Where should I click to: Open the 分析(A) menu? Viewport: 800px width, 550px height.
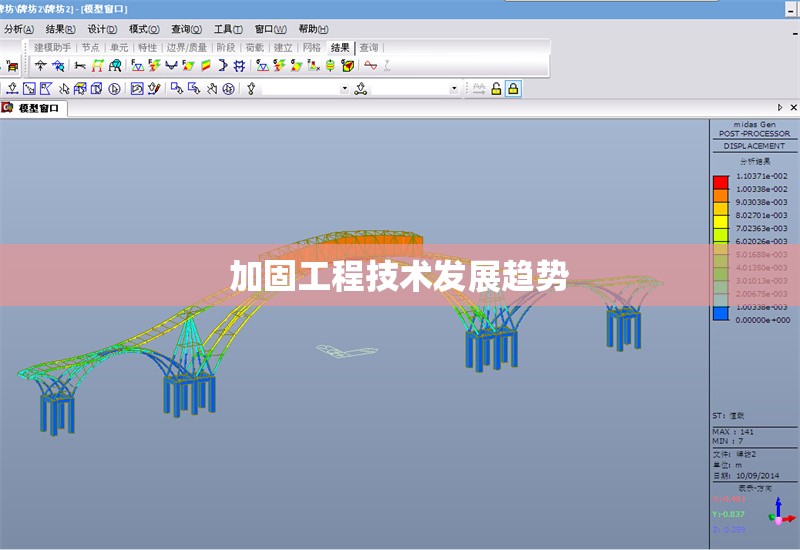(x=19, y=29)
